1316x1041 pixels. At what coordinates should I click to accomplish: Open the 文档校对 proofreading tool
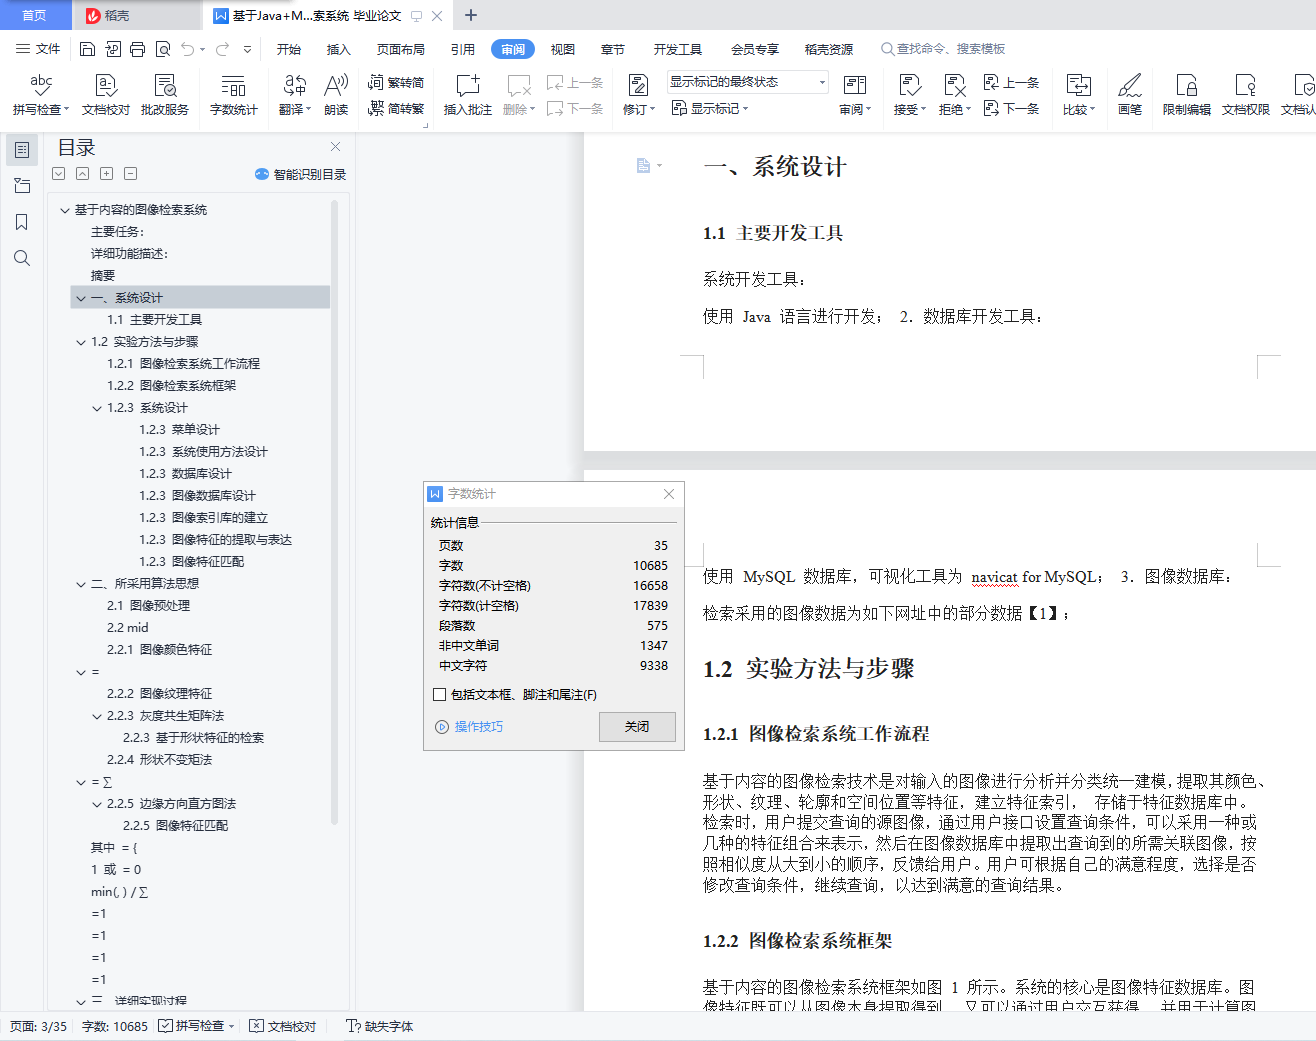pyautogui.click(x=105, y=95)
